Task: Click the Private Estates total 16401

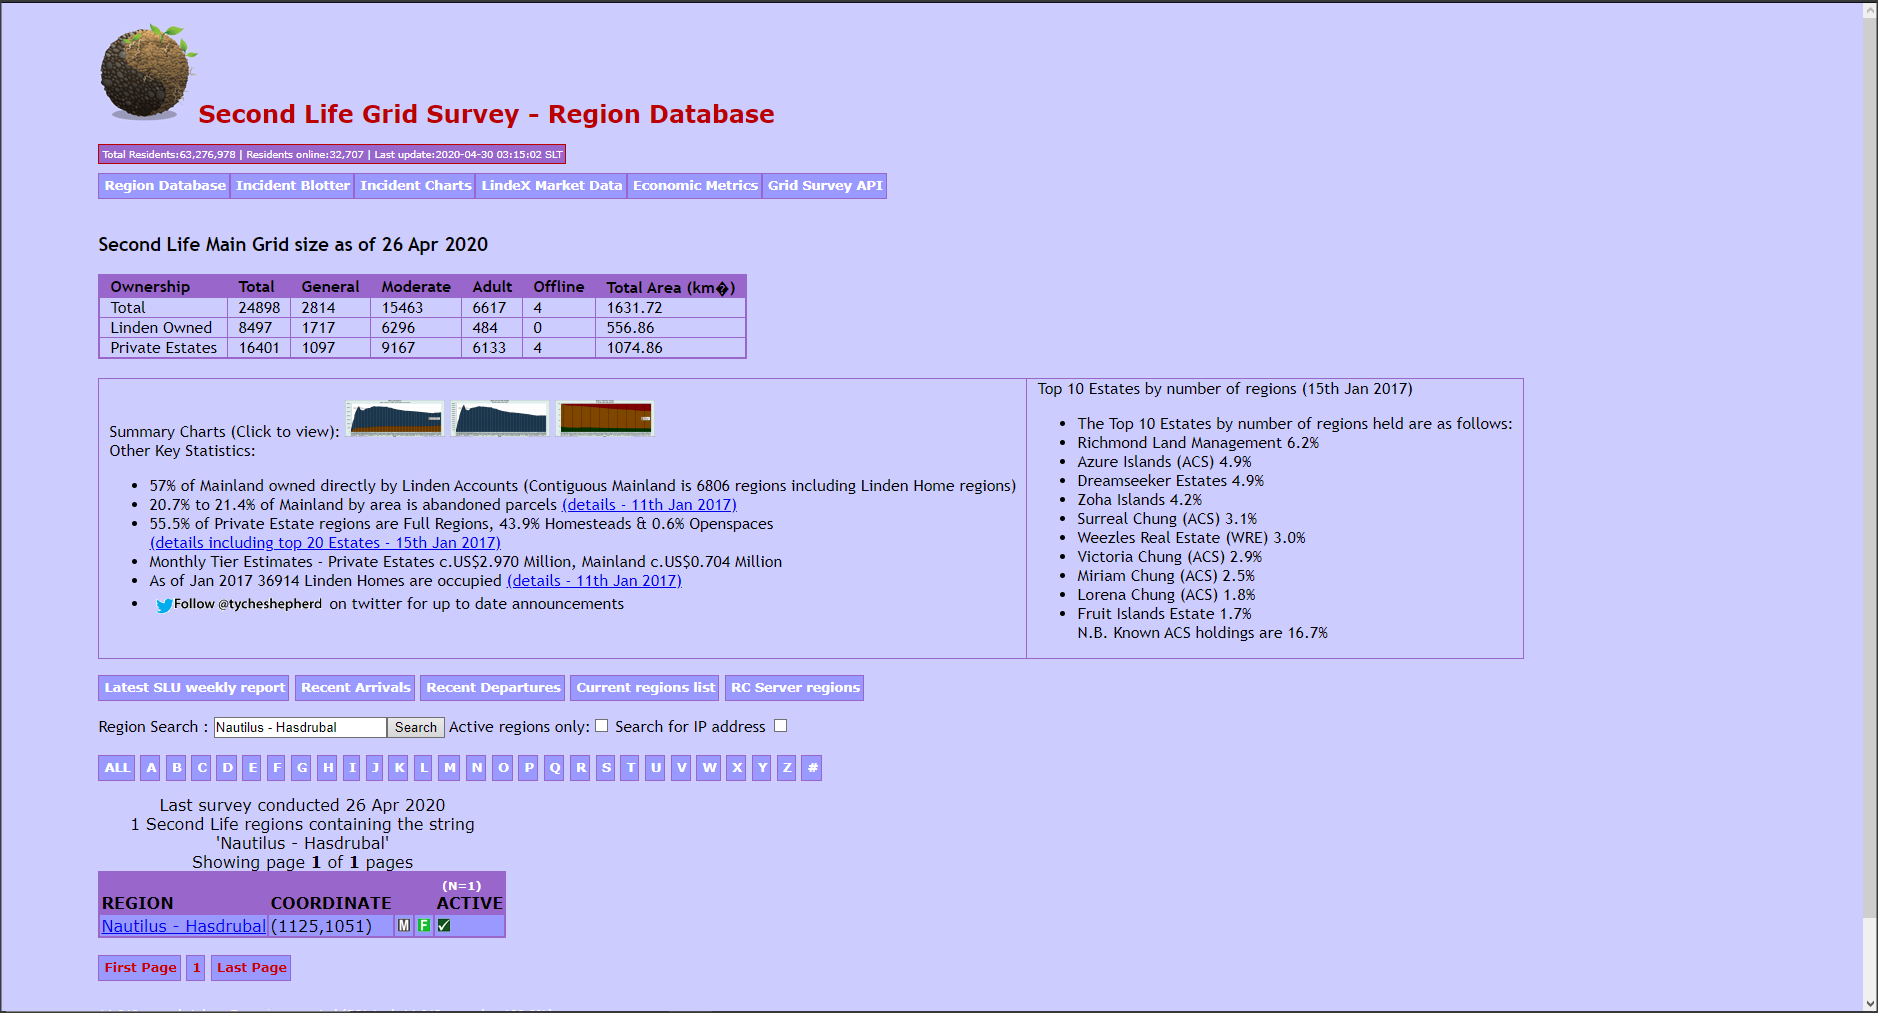Action: 259,348
